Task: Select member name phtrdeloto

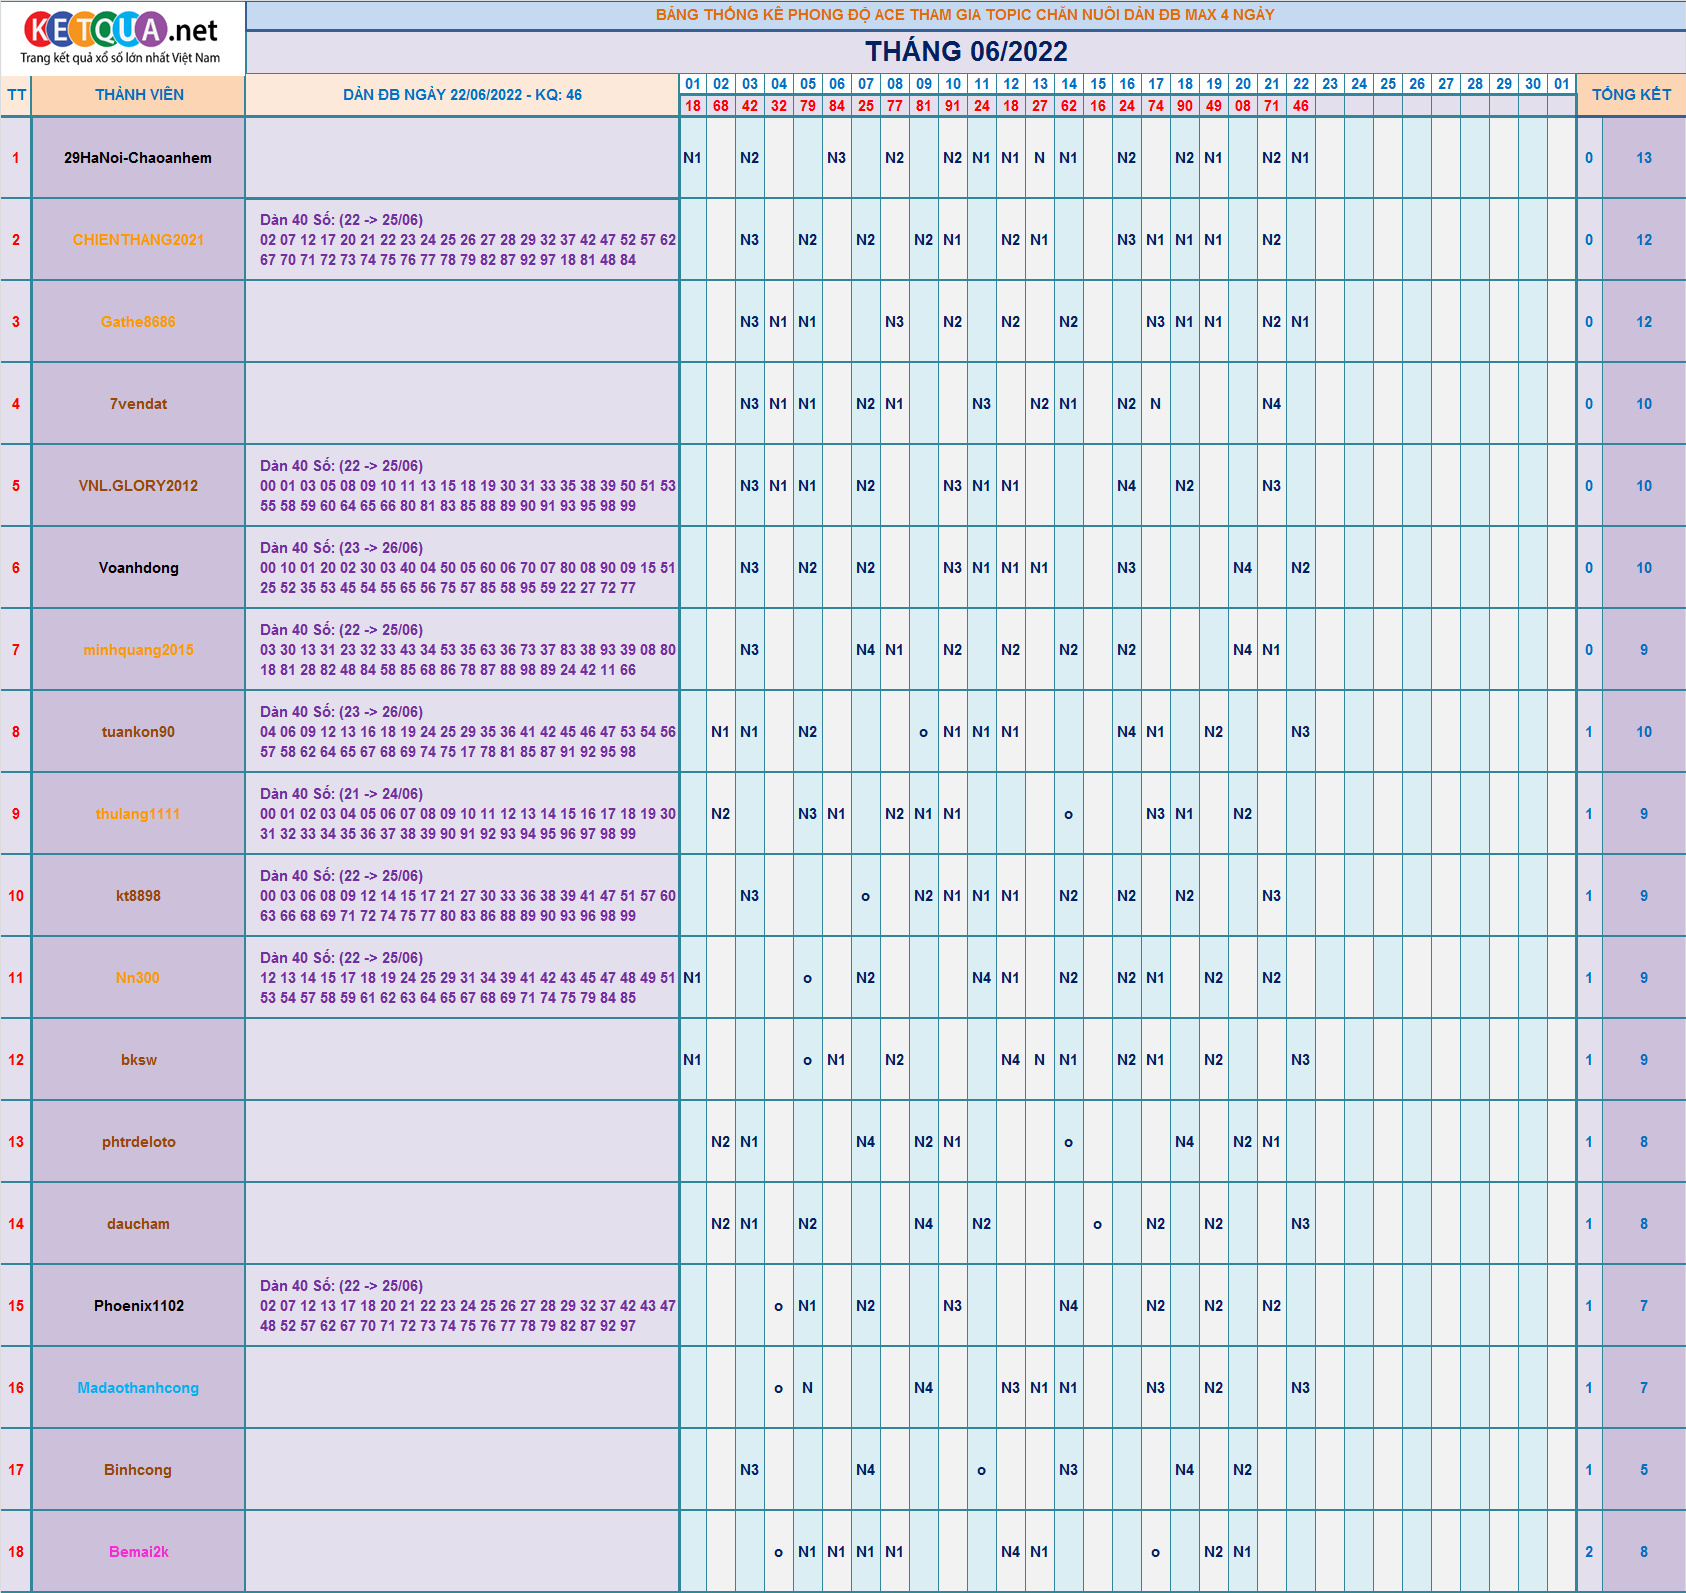Action: pyautogui.click(x=138, y=1142)
